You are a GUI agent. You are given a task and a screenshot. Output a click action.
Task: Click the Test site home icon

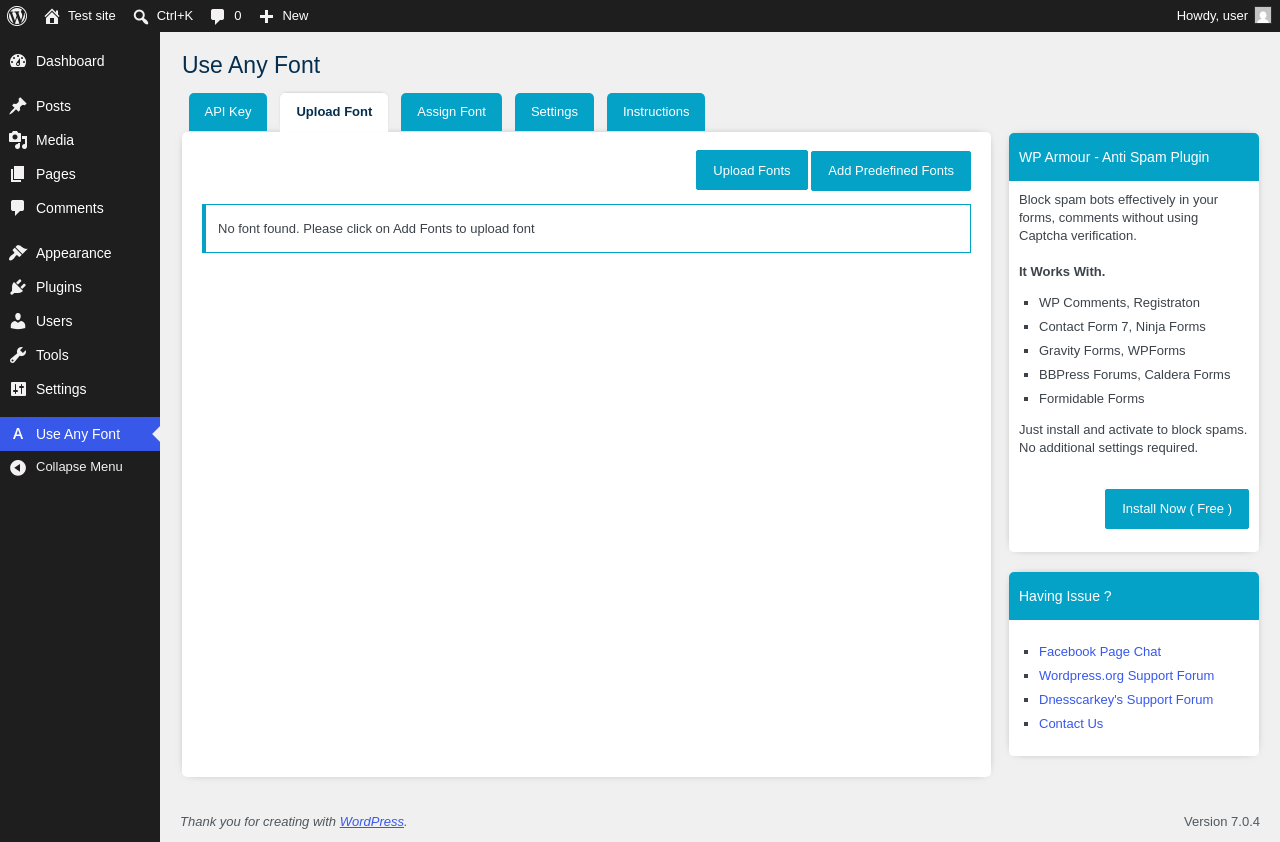[52, 16]
